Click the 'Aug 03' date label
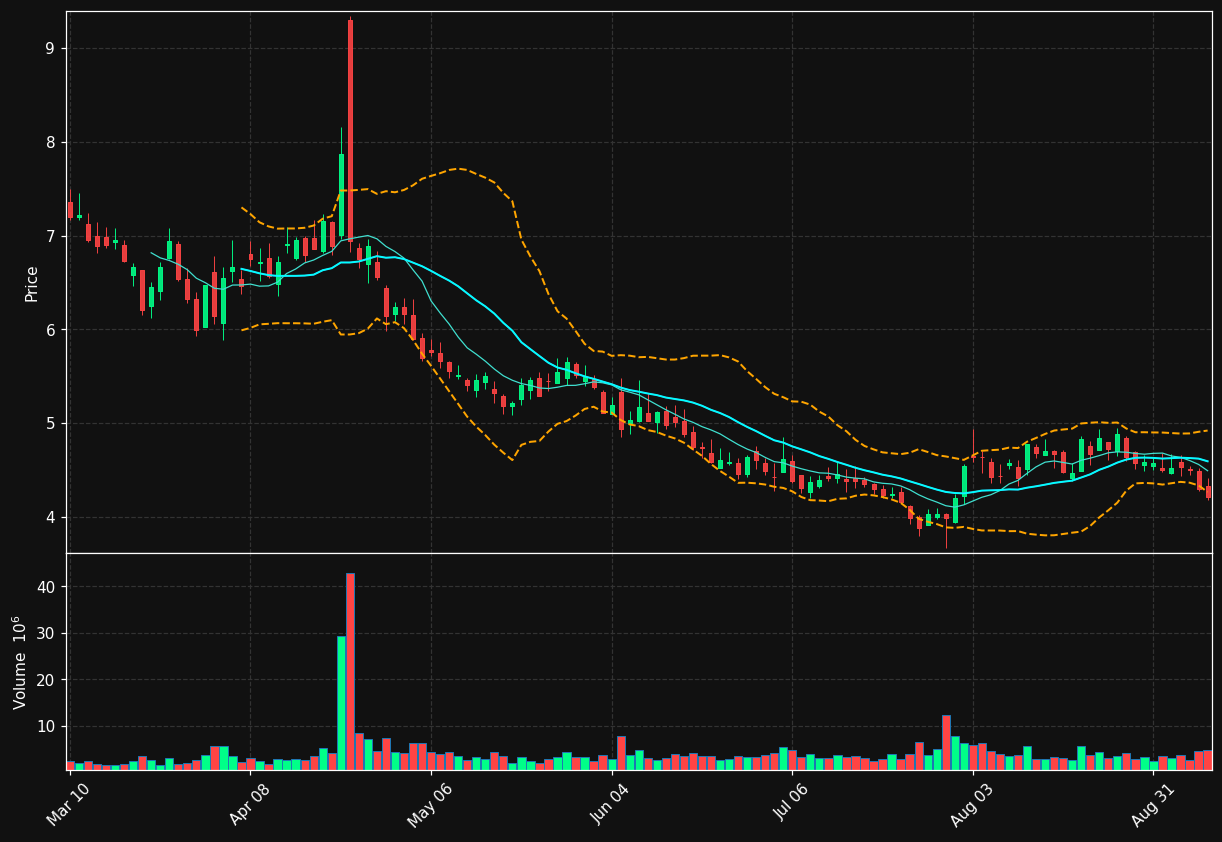The width and height of the screenshot is (1222, 842). pyautogui.click(x=972, y=804)
